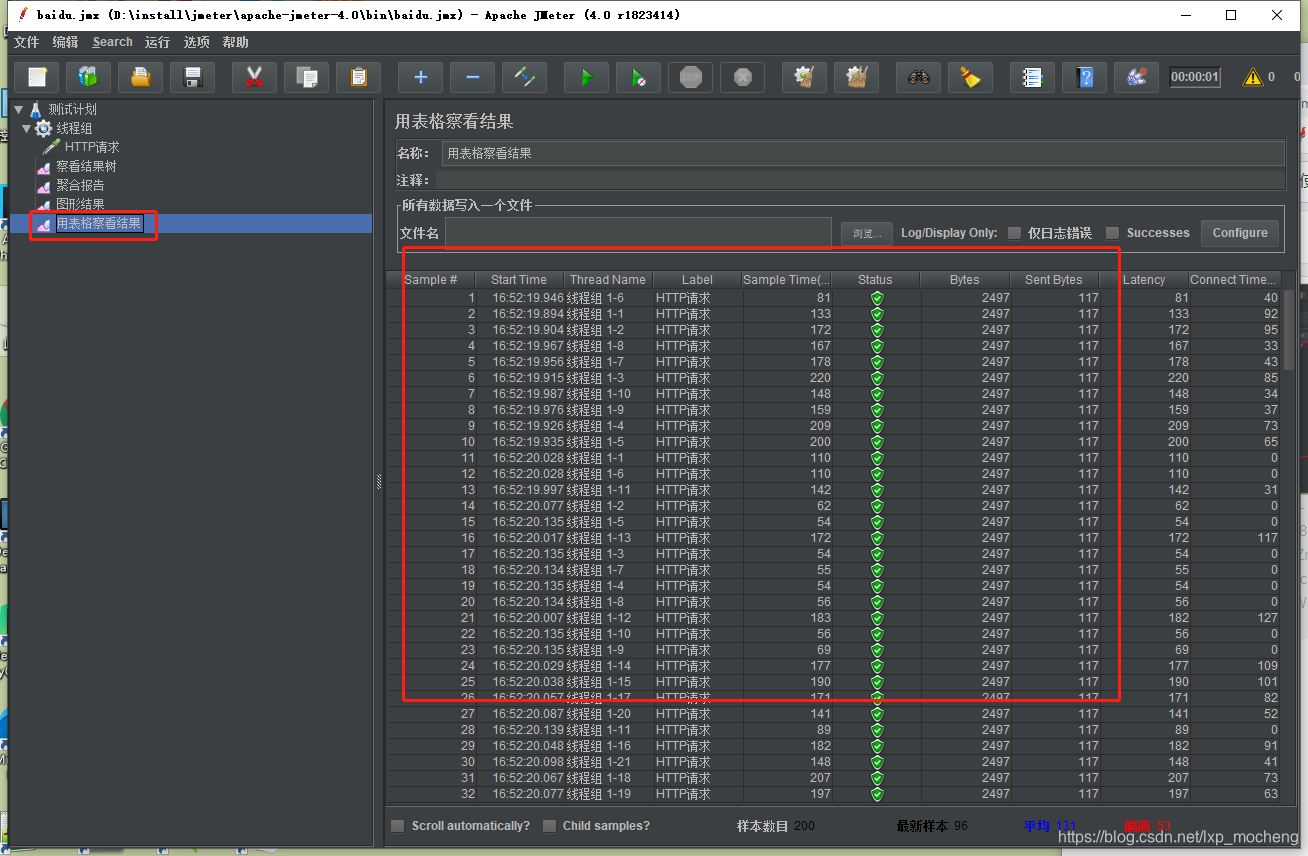Select 用表格察看结果 in the tree
The width and height of the screenshot is (1308, 856).
point(98,223)
